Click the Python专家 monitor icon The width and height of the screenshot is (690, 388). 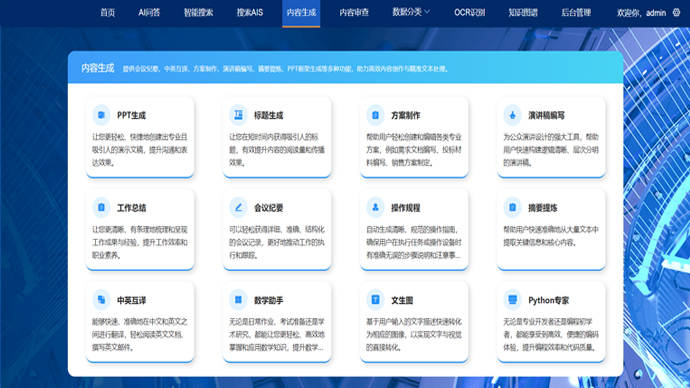(x=512, y=300)
